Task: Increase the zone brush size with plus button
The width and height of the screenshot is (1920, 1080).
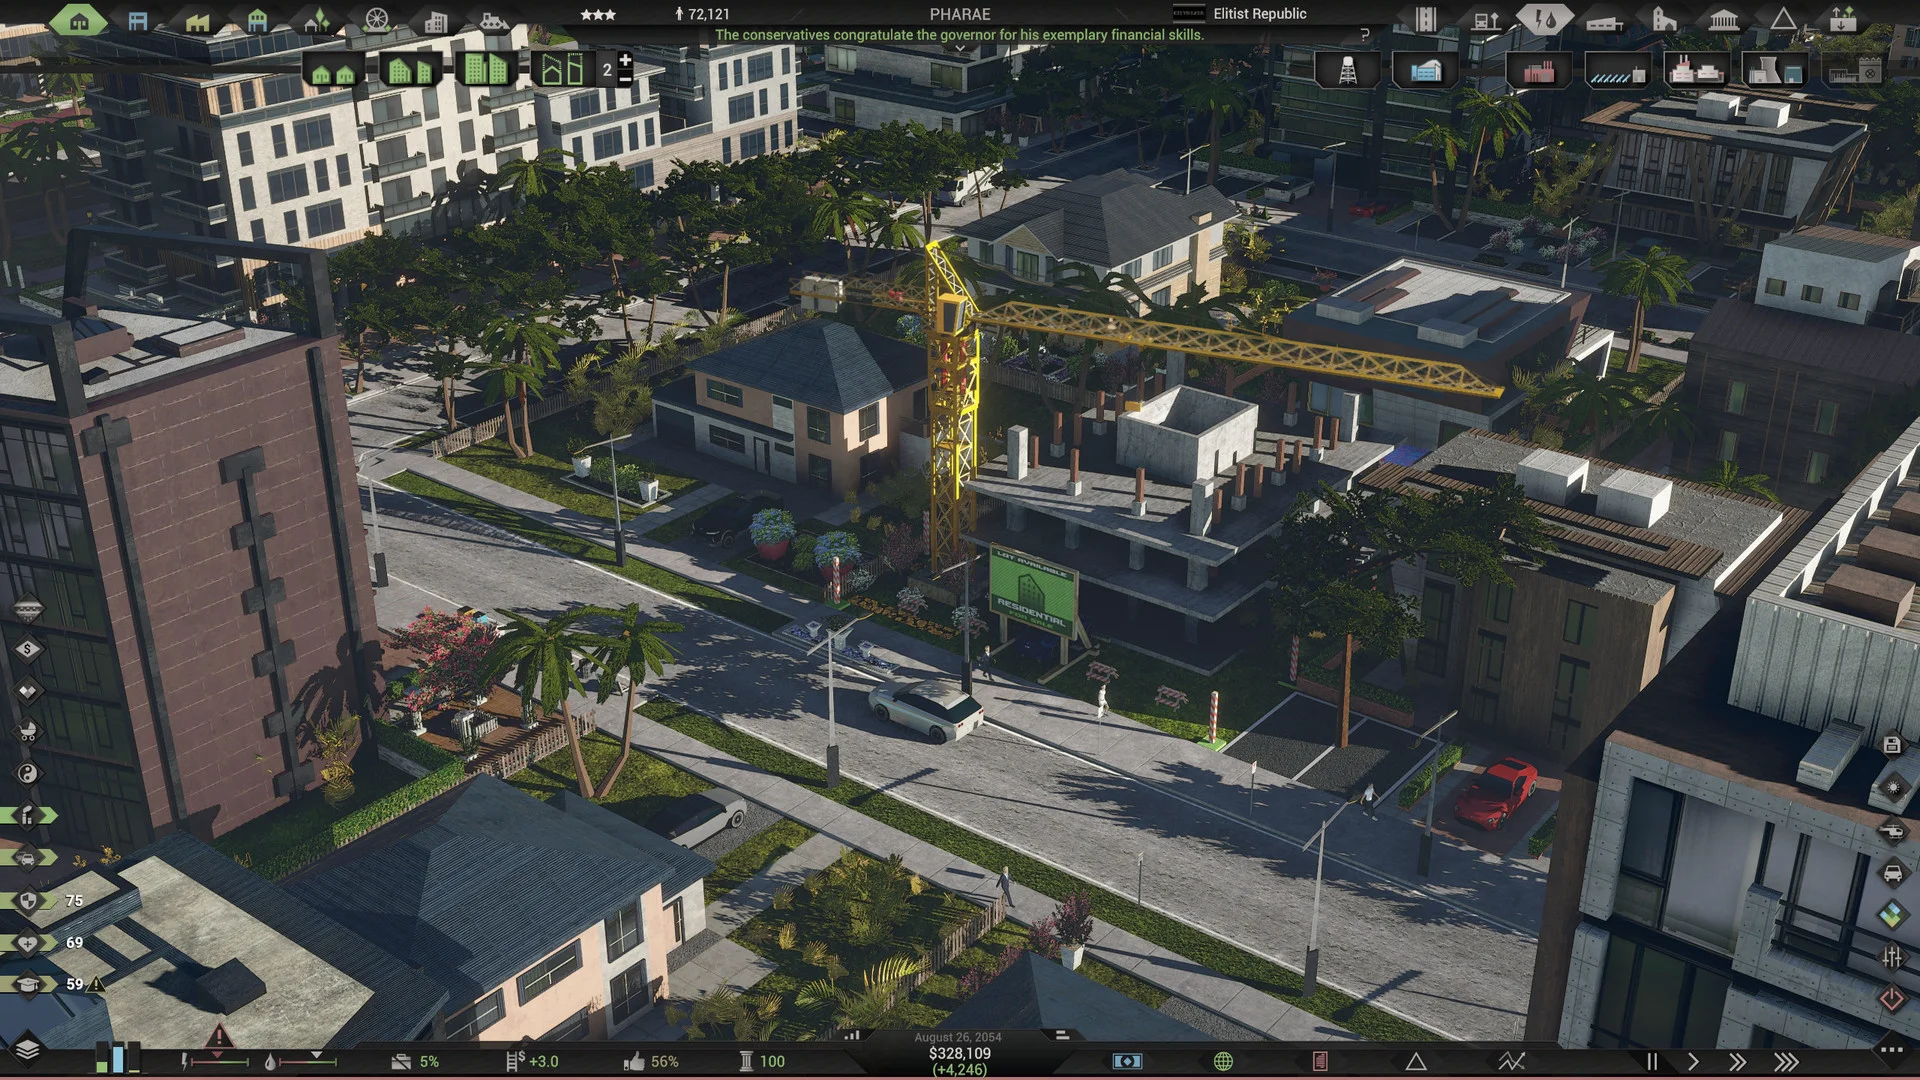Action: tap(625, 60)
